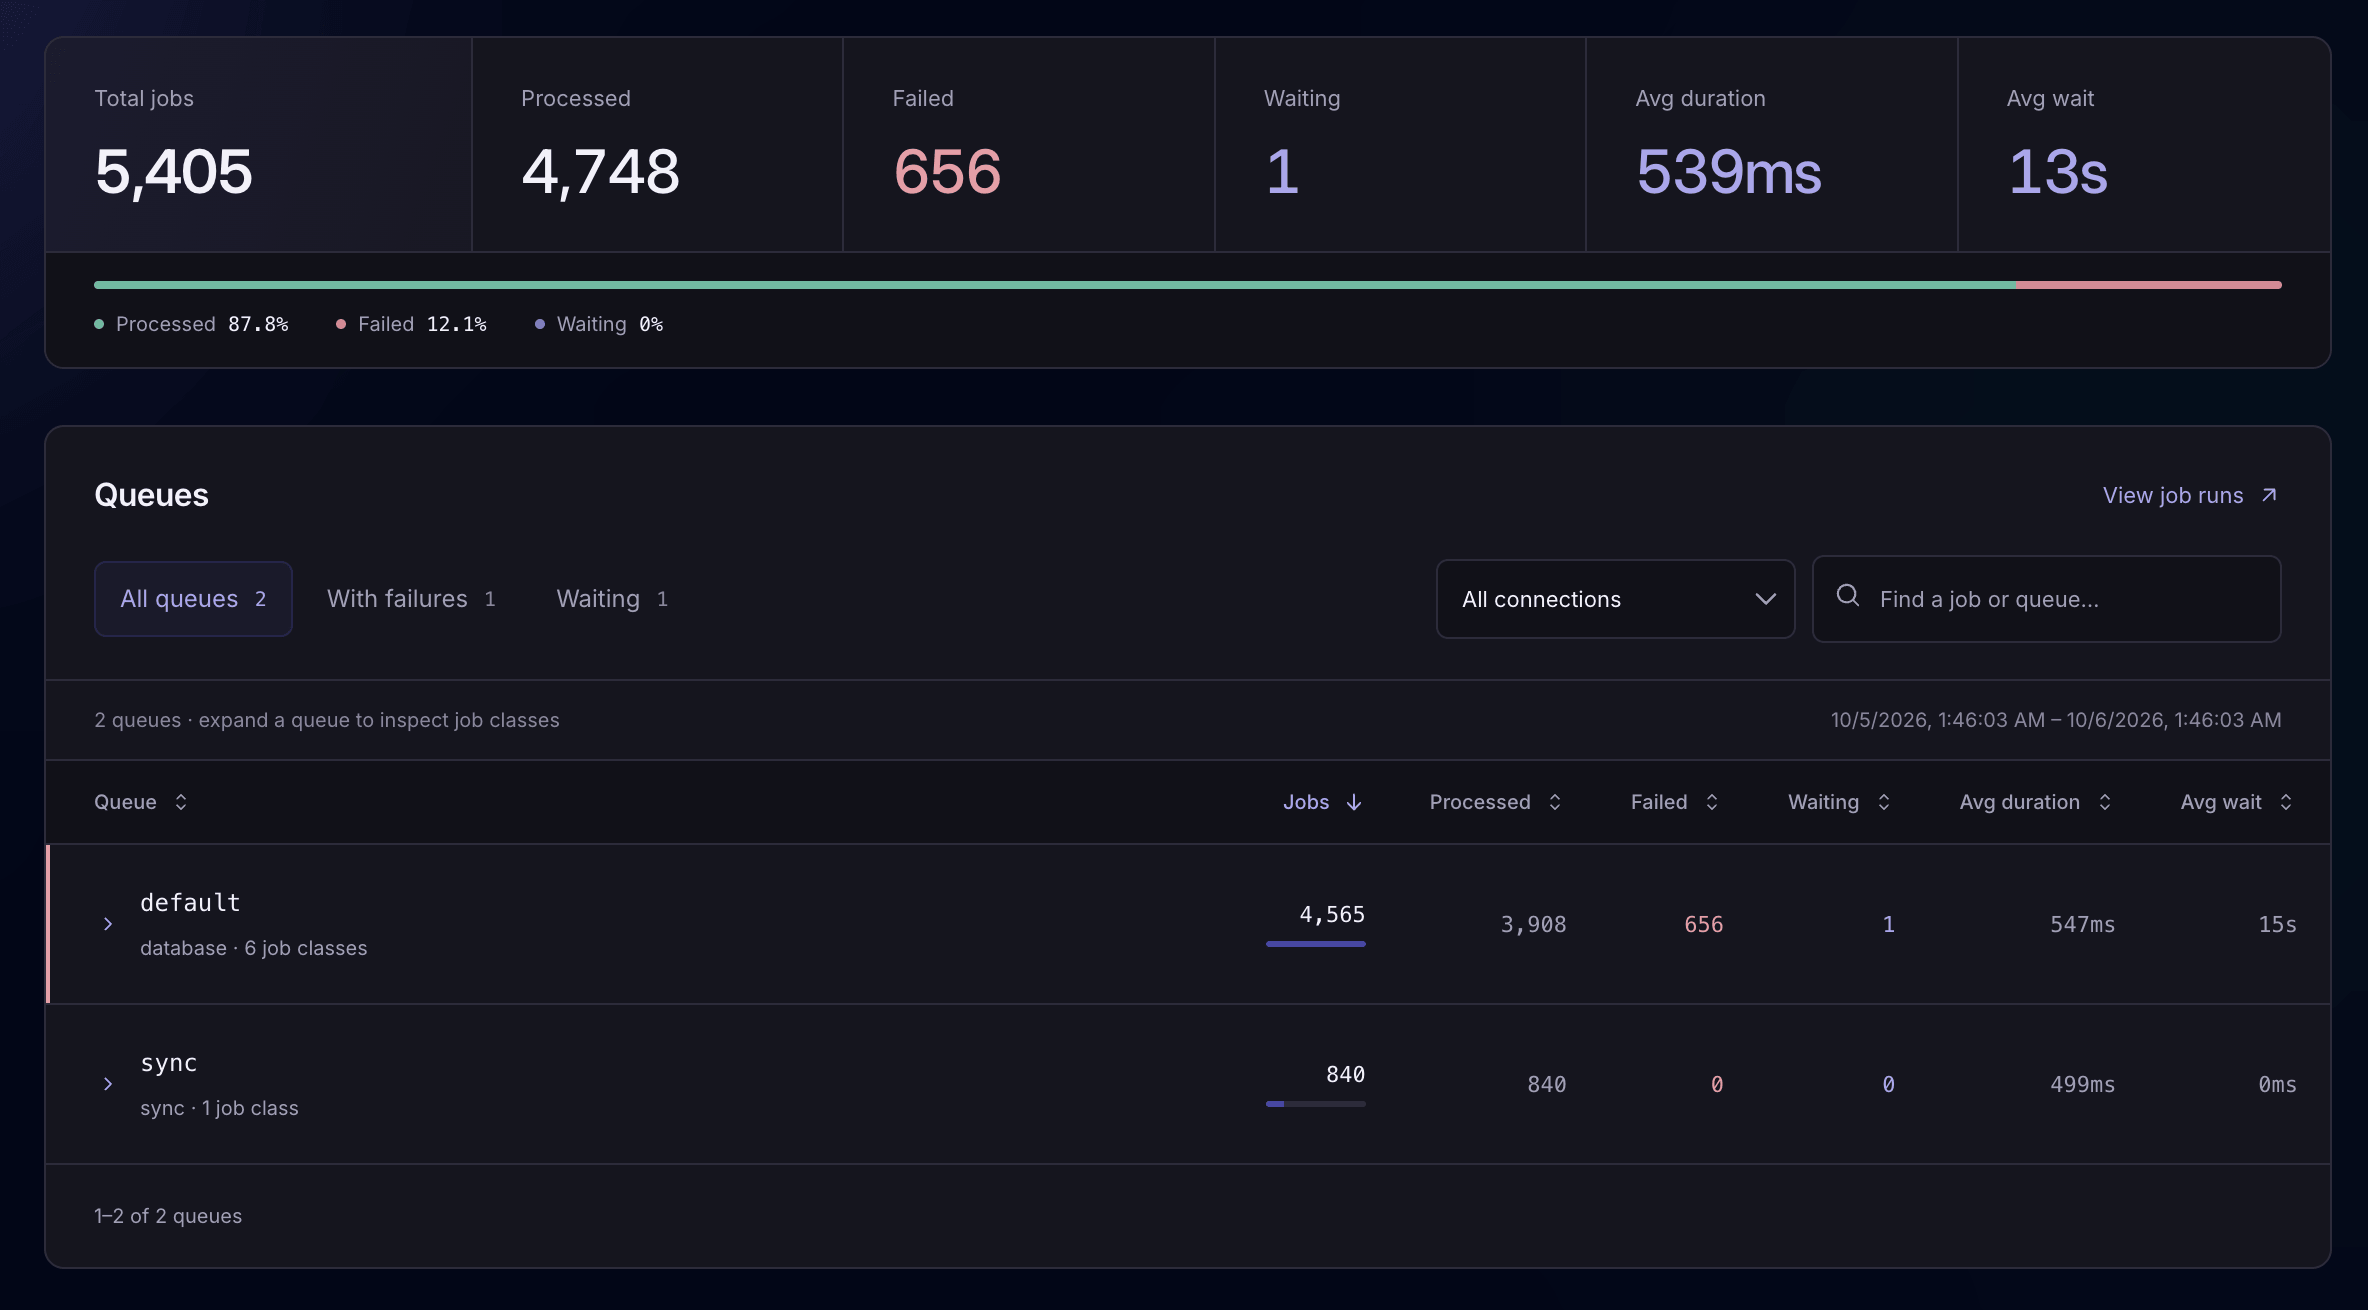The width and height of the screenshot is (2368, 1310).
Task: Click the 4,565 jobs bar for default queue
Action: pos(1315,943)
